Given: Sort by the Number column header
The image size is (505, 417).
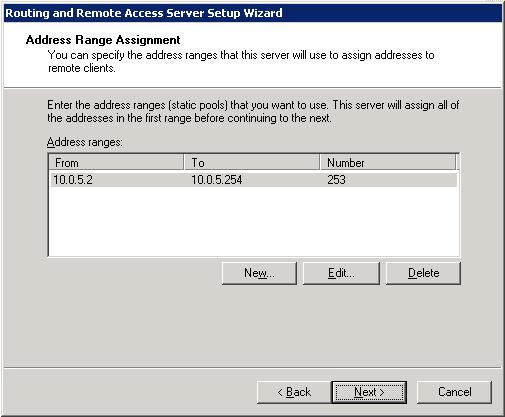Looking at the screenshot, I should [388, 163].
